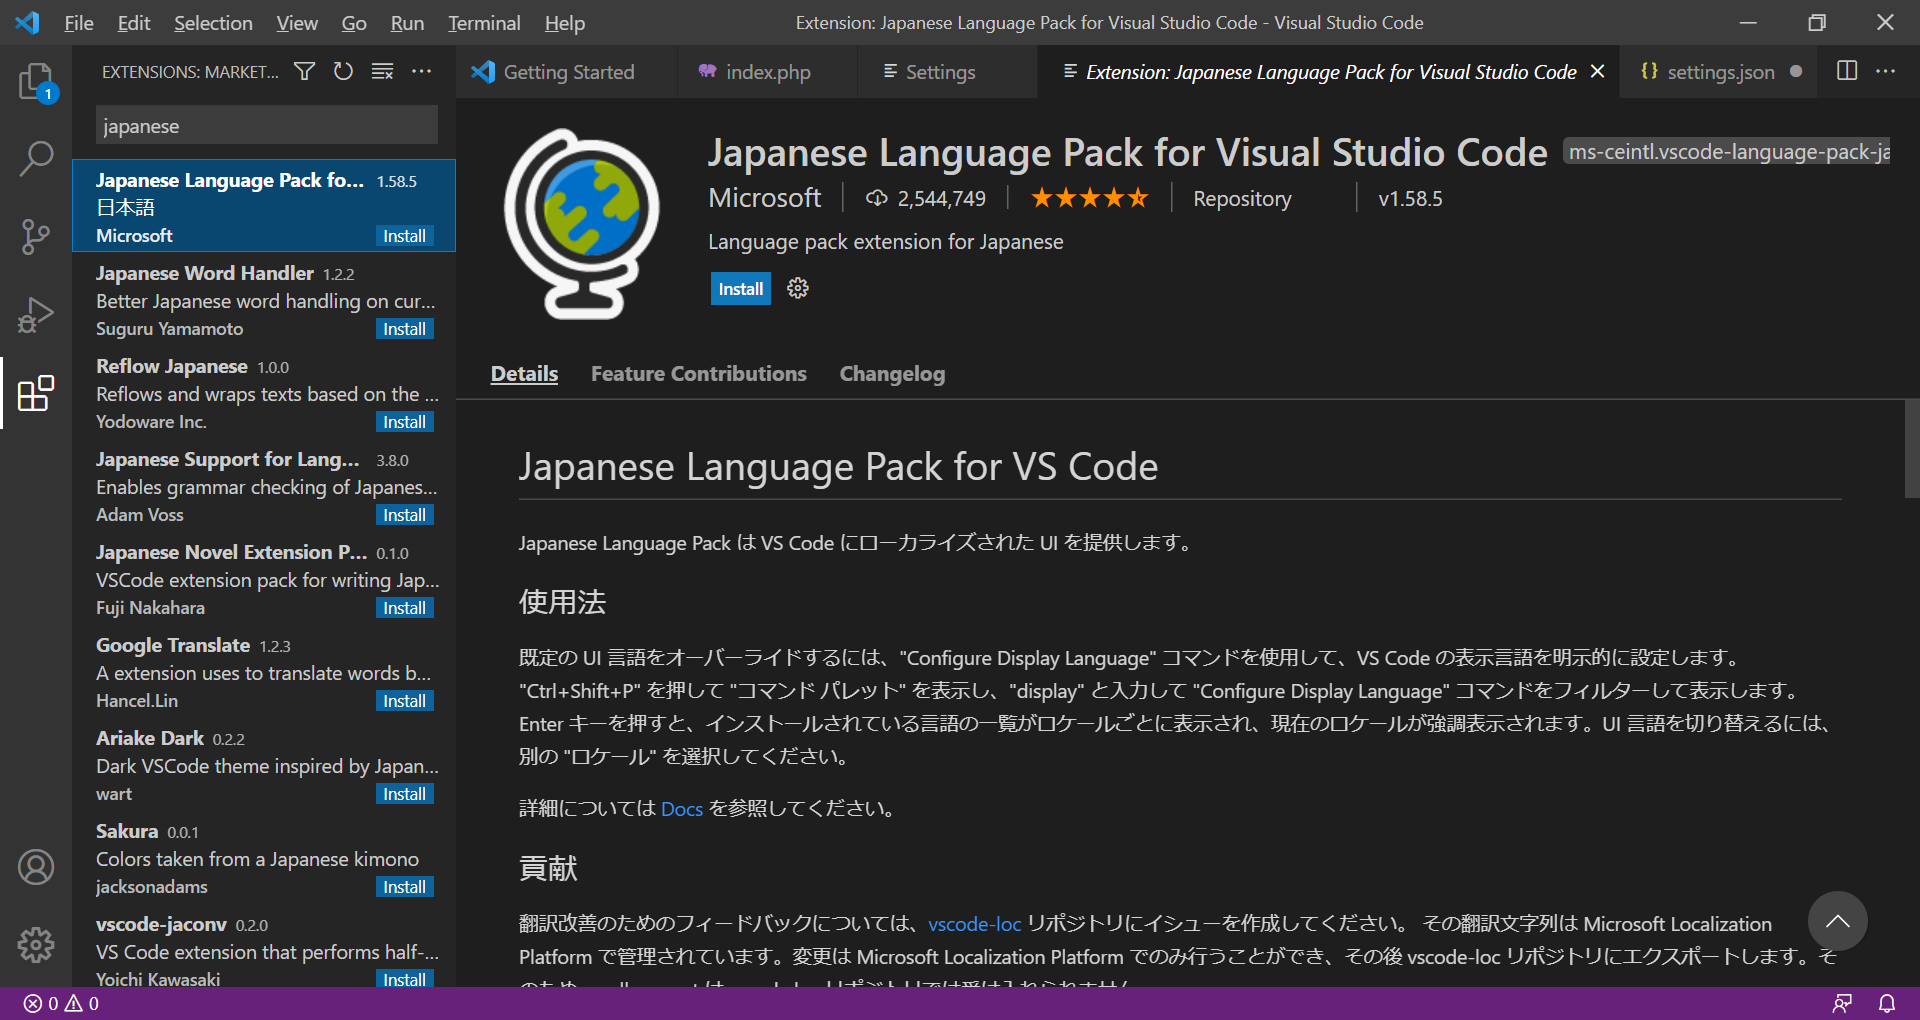Install the Japanese Language Pack extension
Viewport: 1920px width, 1020px height.
tap(740, 288)
